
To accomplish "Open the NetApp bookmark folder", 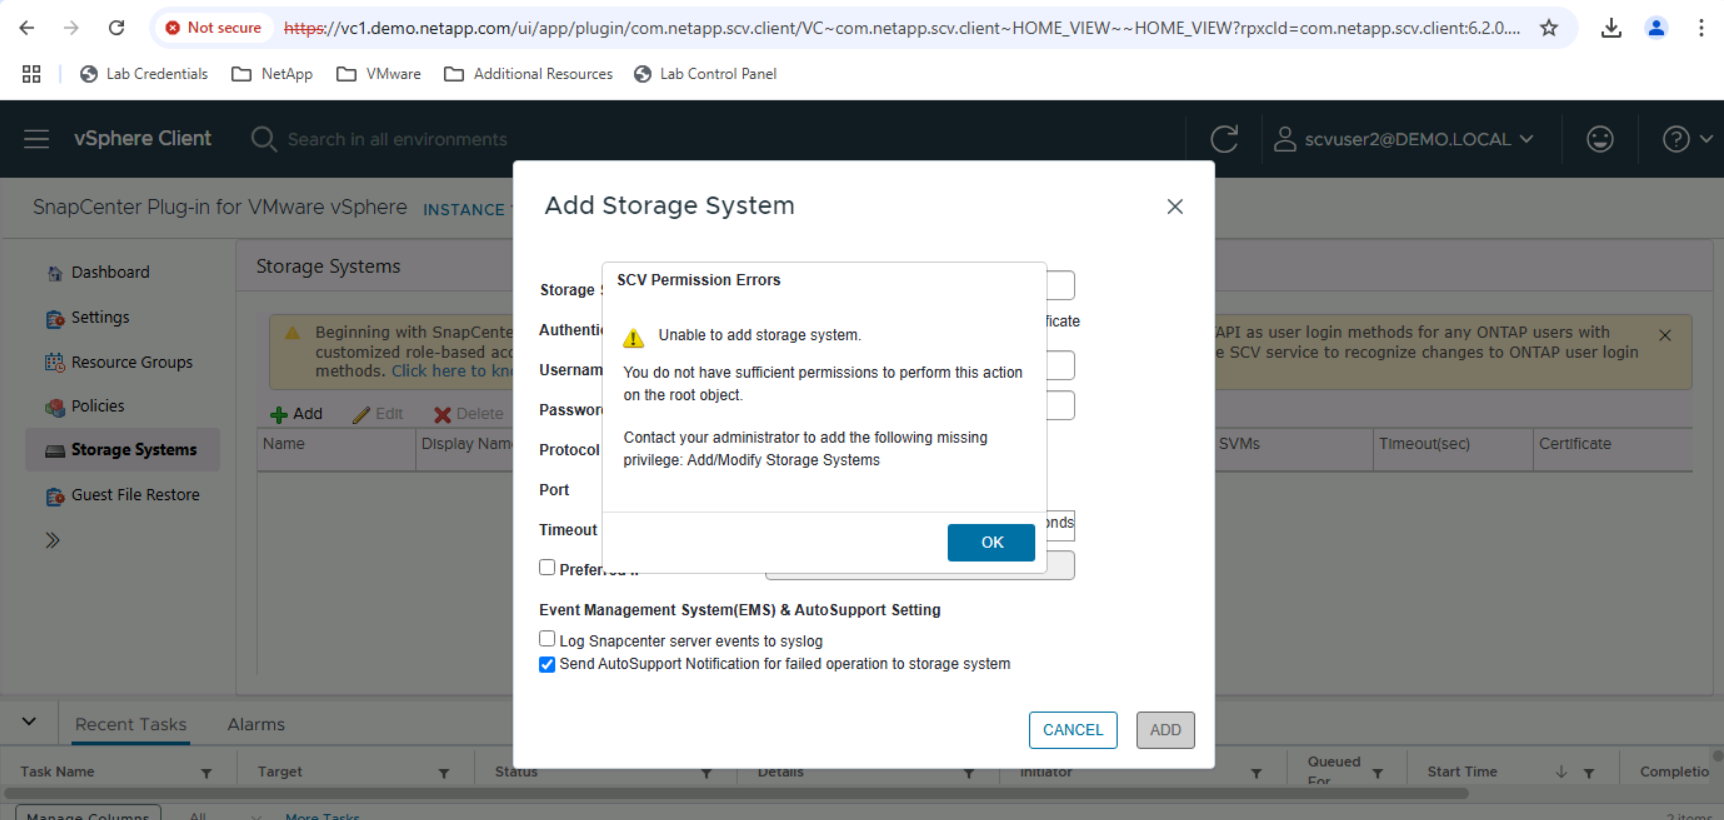I will pos(272,74).
